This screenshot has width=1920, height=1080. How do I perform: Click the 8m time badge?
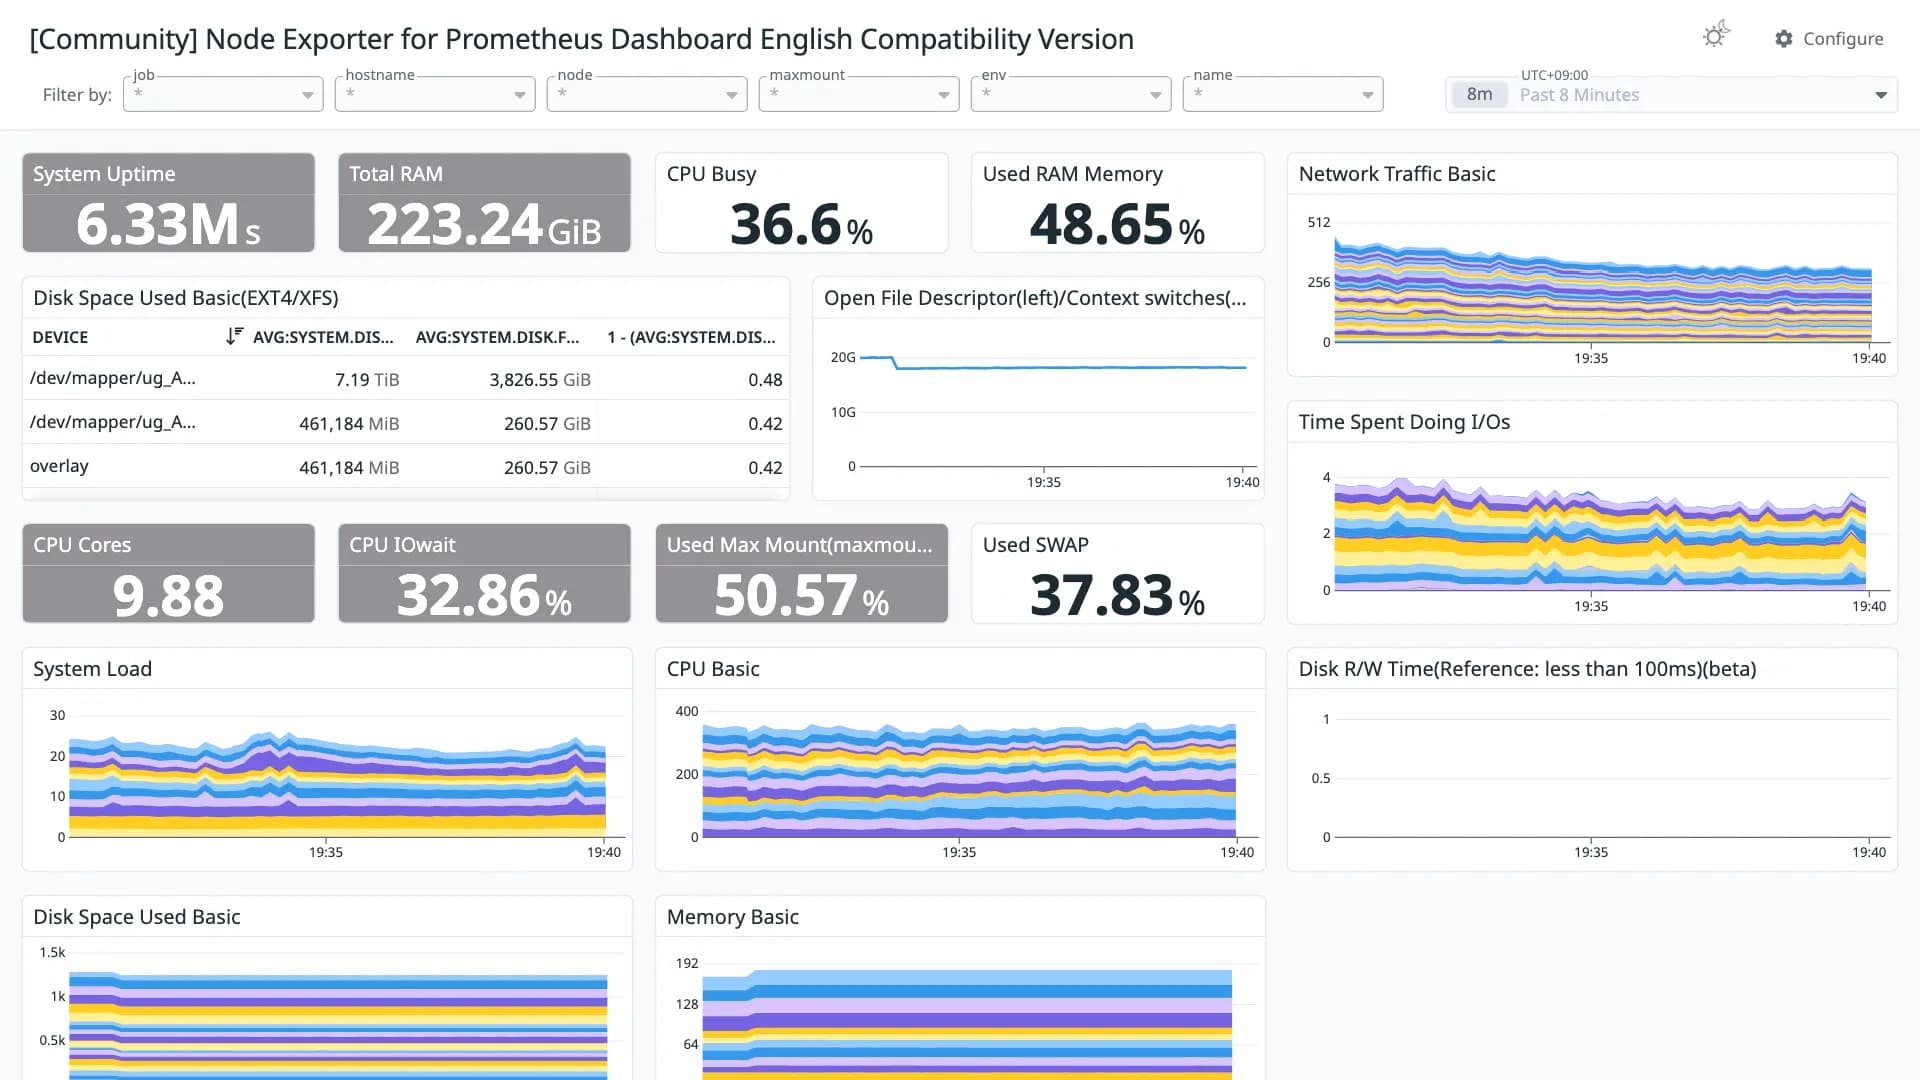point(1479,95)
